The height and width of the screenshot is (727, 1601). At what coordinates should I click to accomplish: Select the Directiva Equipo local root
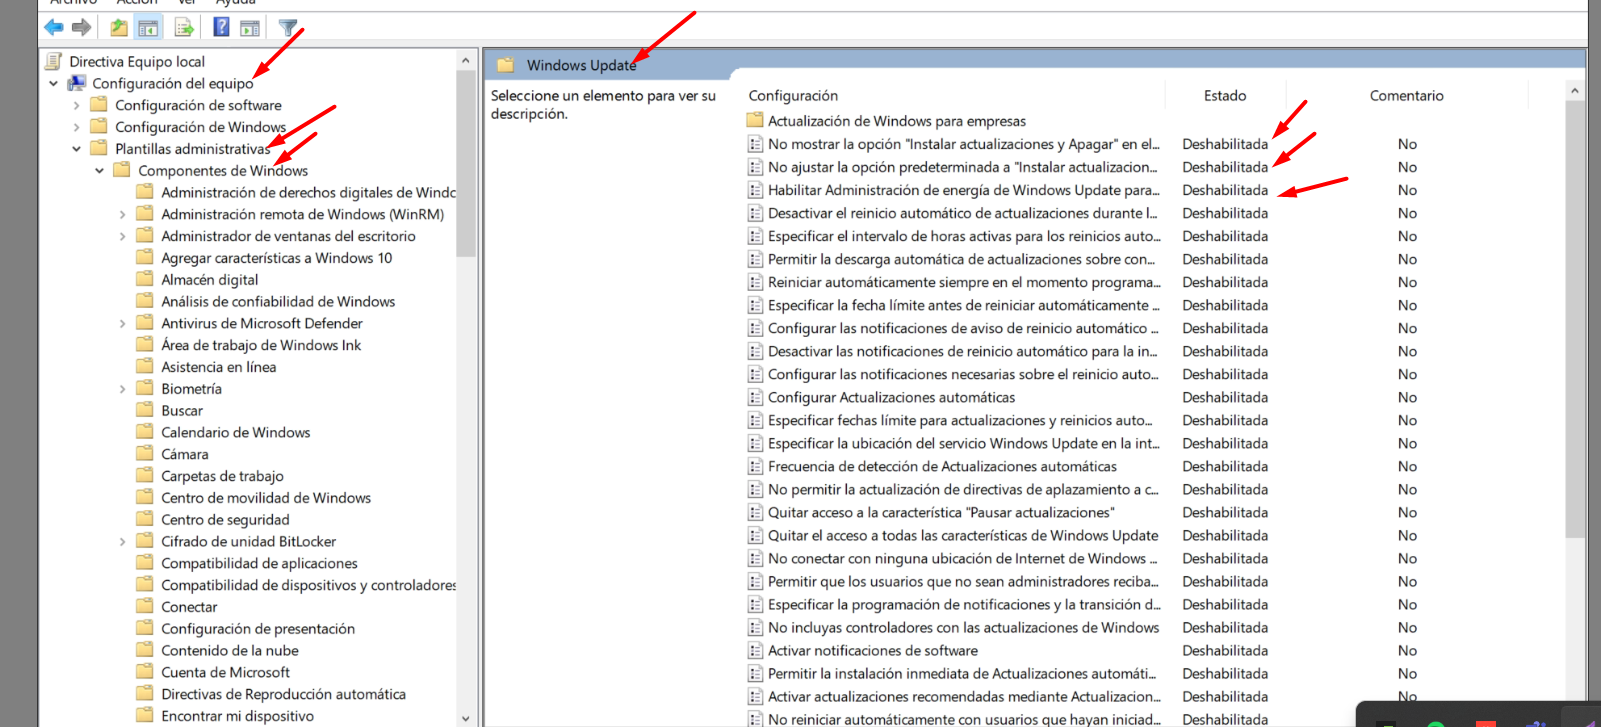click(136, 62)
